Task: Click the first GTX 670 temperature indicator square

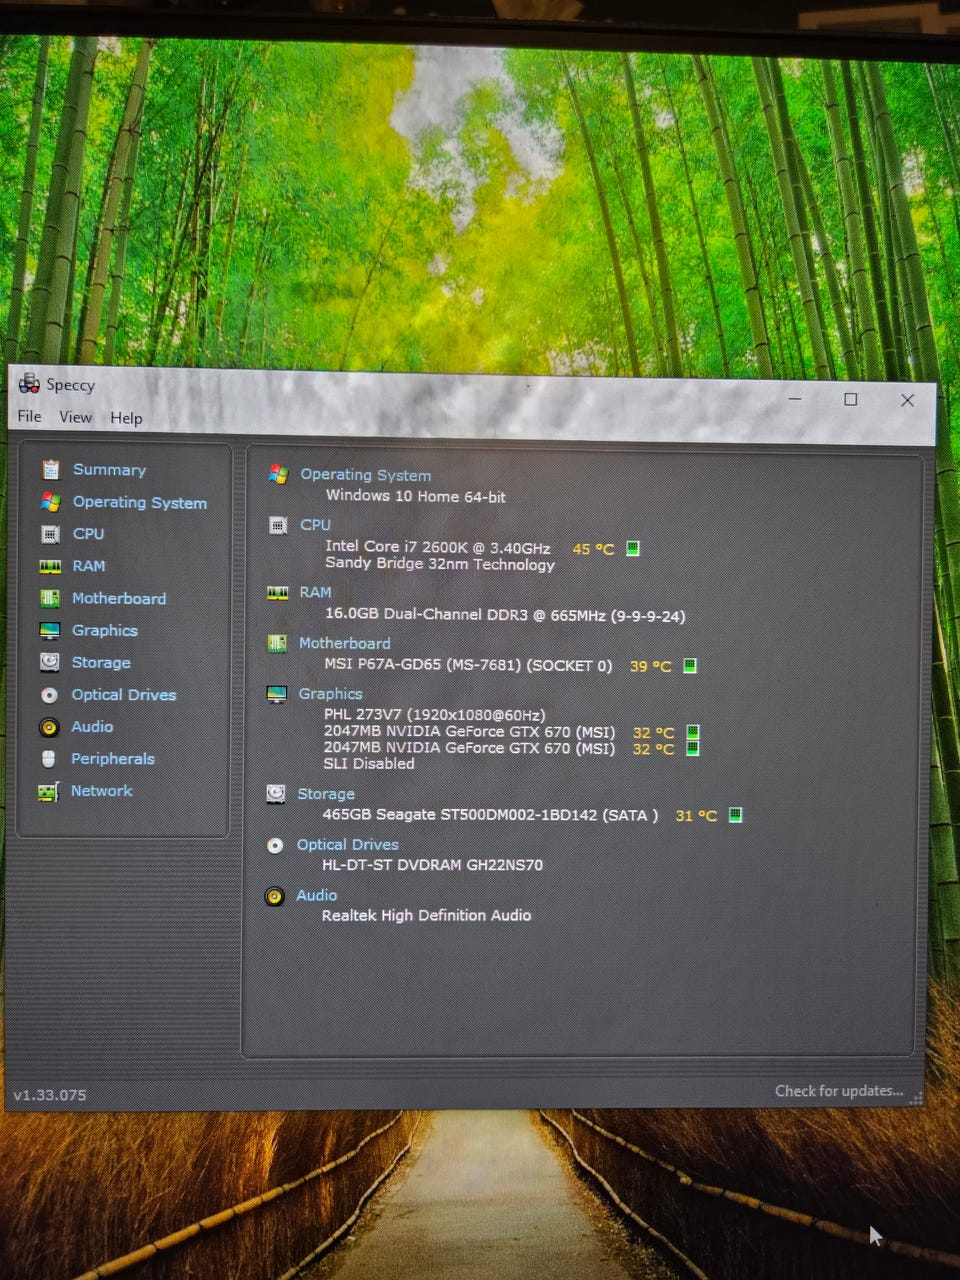Action: click(693, 732)
